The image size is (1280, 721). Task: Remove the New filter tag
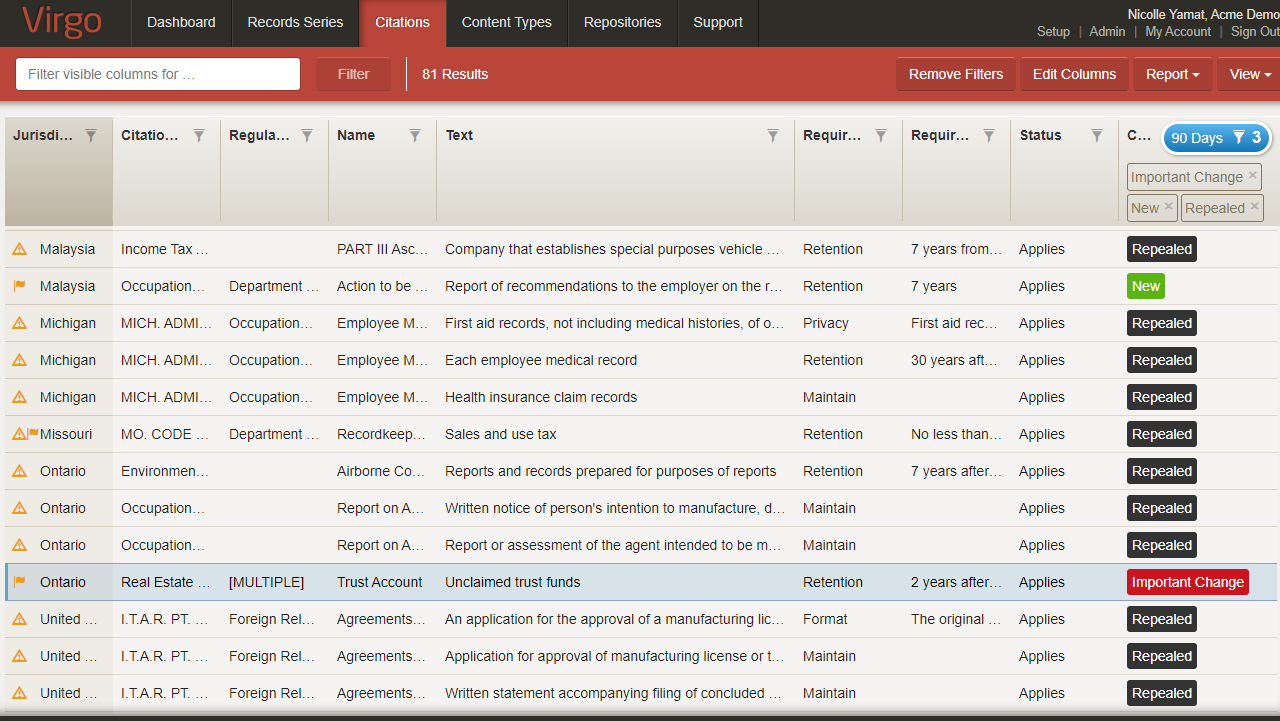click(x=1168, y=206)
